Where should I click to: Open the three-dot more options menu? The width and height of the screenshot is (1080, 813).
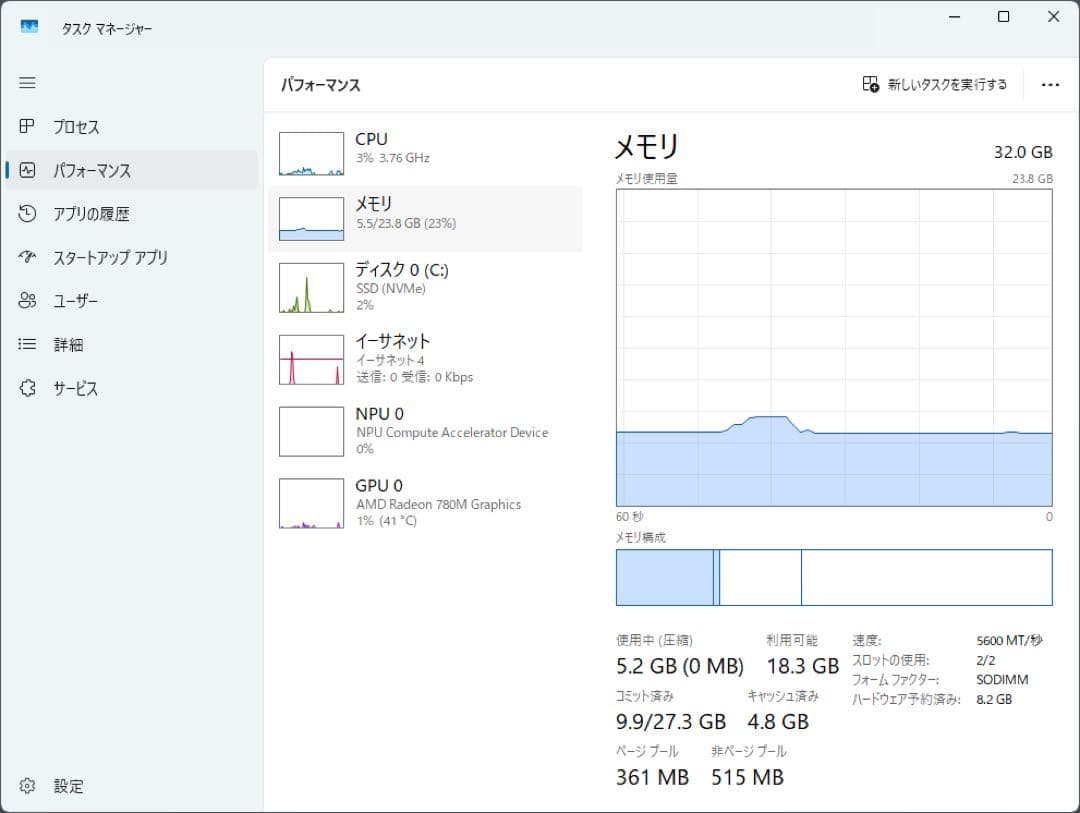pyautogui.click(x=1050, y=85)
